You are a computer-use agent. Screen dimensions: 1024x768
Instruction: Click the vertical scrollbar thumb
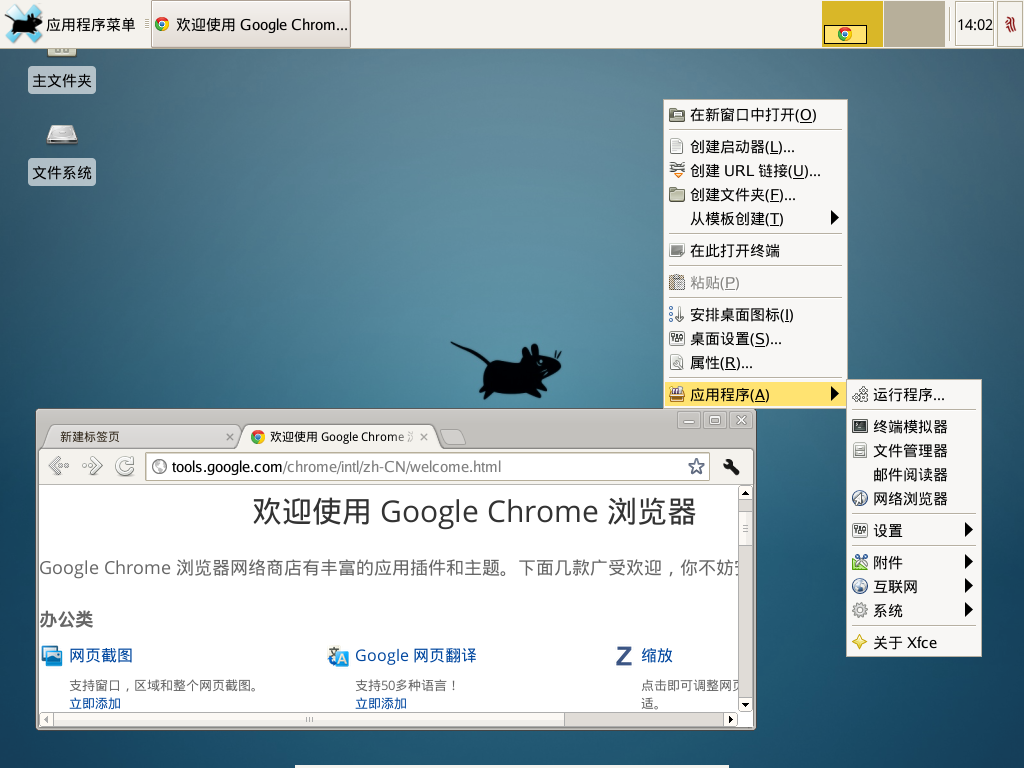tap(745, 528)
